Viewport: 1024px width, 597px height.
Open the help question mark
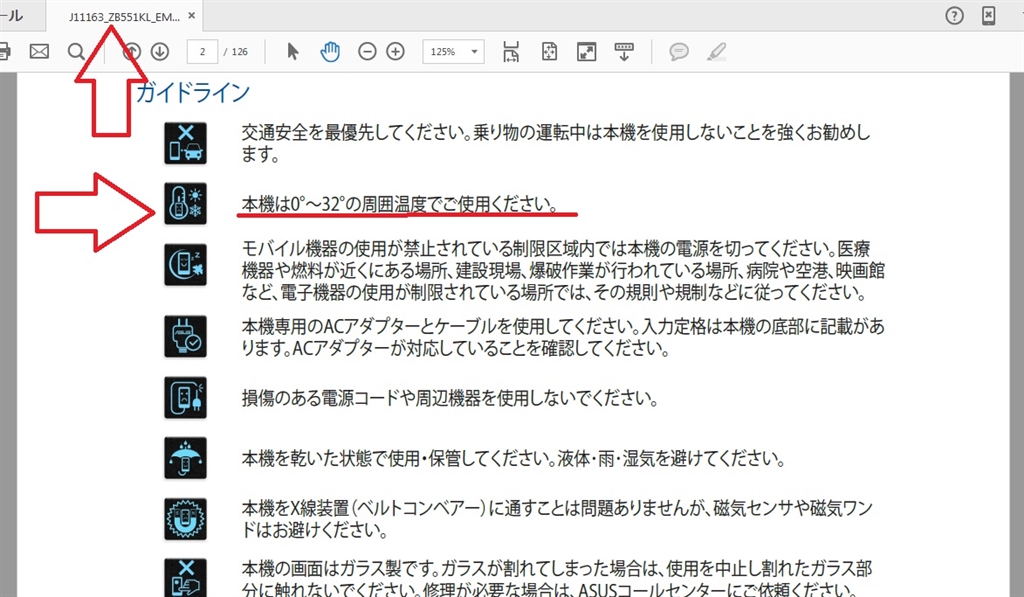click(x=954, y=16)
